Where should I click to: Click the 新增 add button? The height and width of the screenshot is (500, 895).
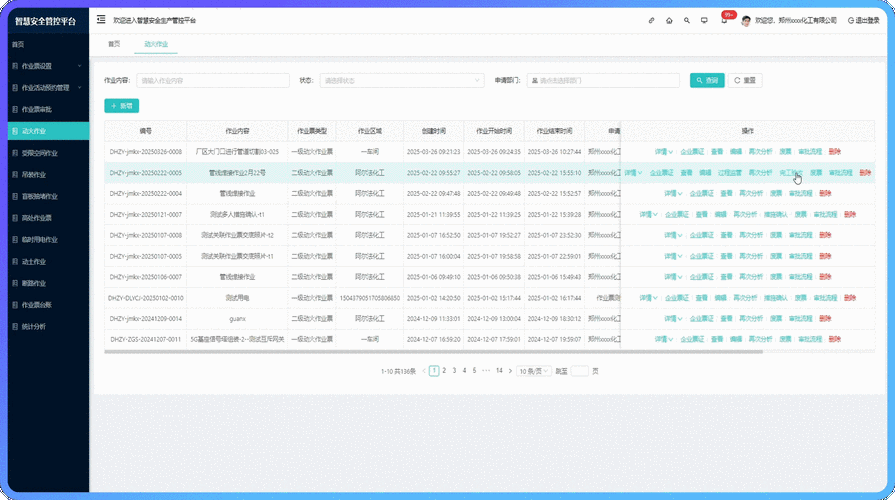[x=121, y=106]
